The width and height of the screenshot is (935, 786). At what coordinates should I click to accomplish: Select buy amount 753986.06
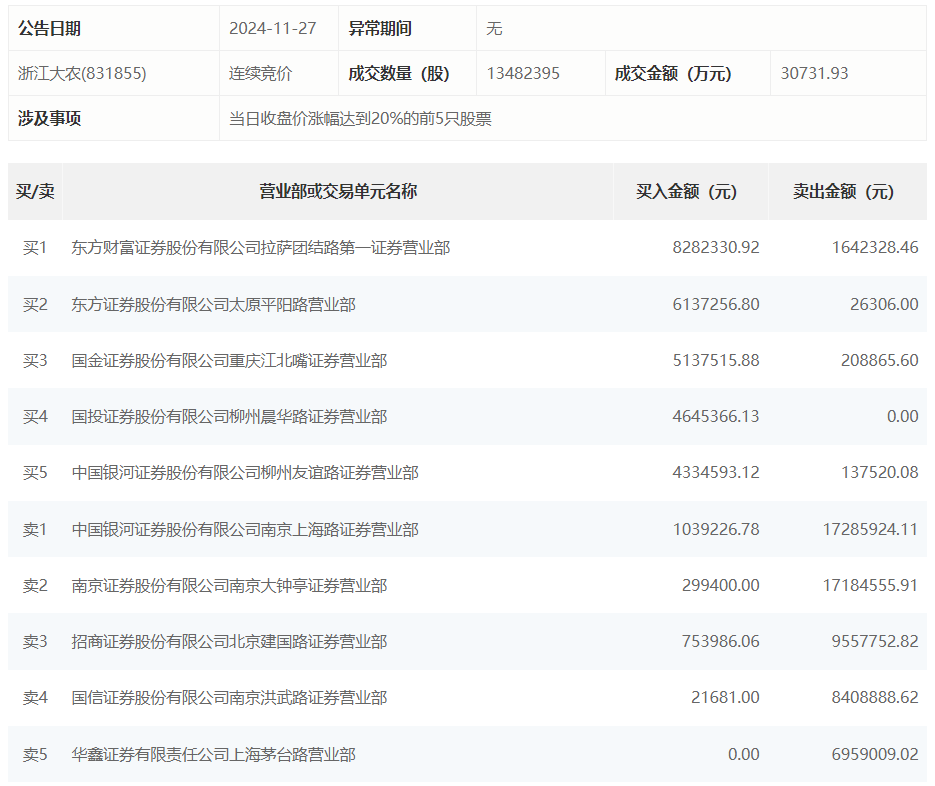720,641
